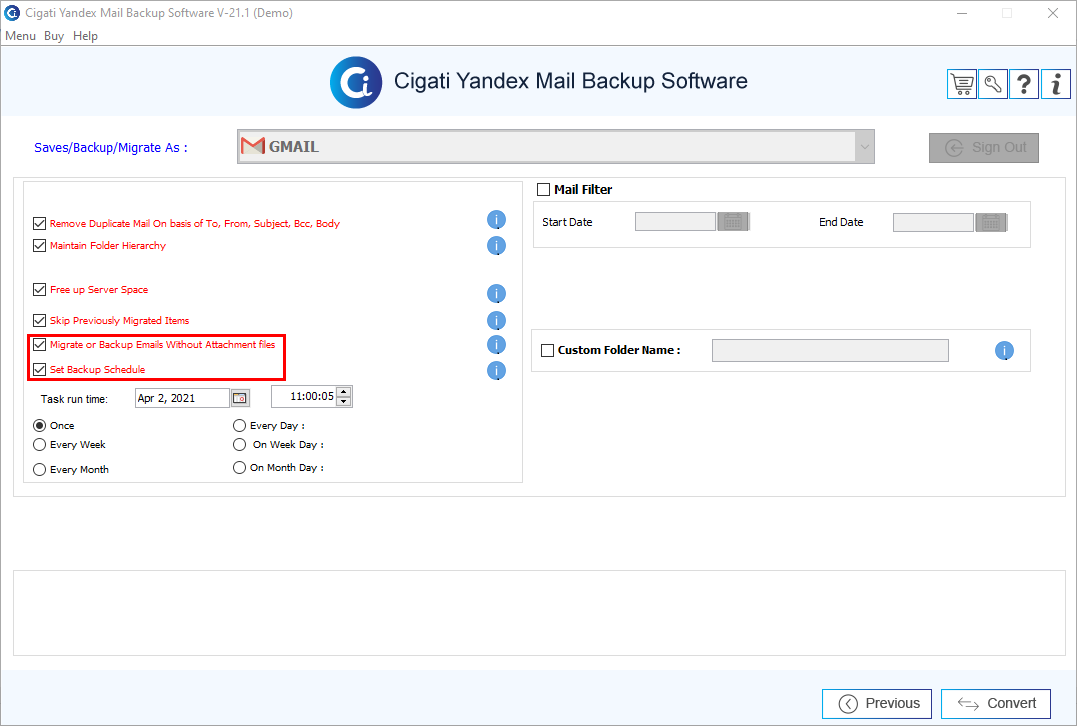Toggle Free up Server Space checkbox
The width and height of the screenshot is (1077, 726).
[39, 289]
